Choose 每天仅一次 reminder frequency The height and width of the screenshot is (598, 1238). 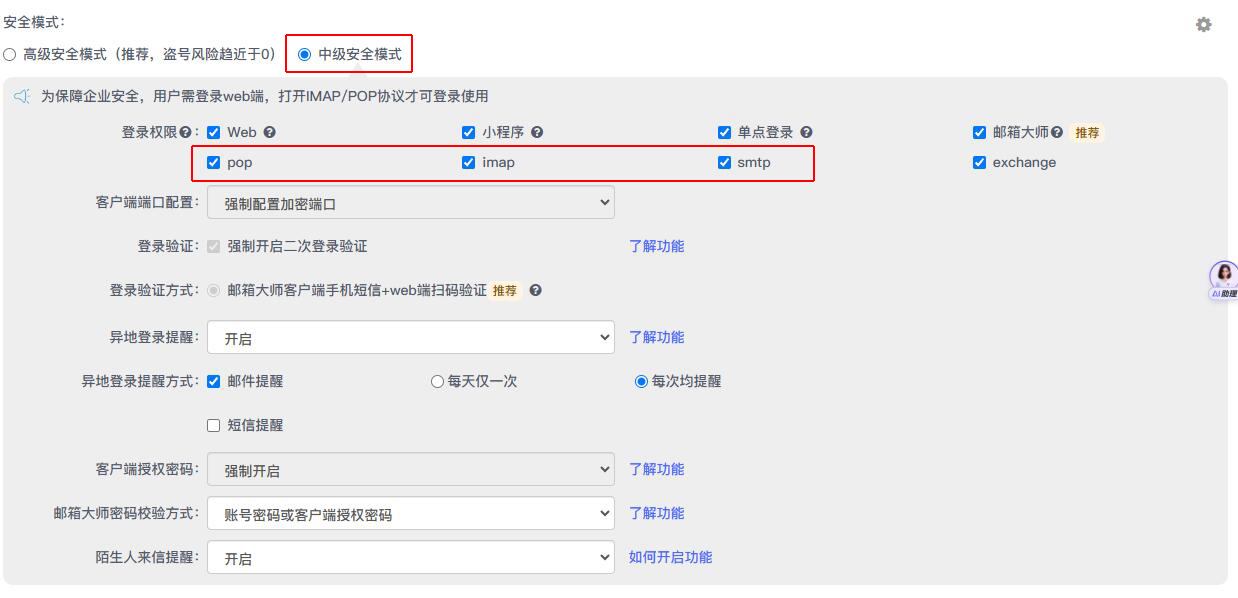click(437, 381)
